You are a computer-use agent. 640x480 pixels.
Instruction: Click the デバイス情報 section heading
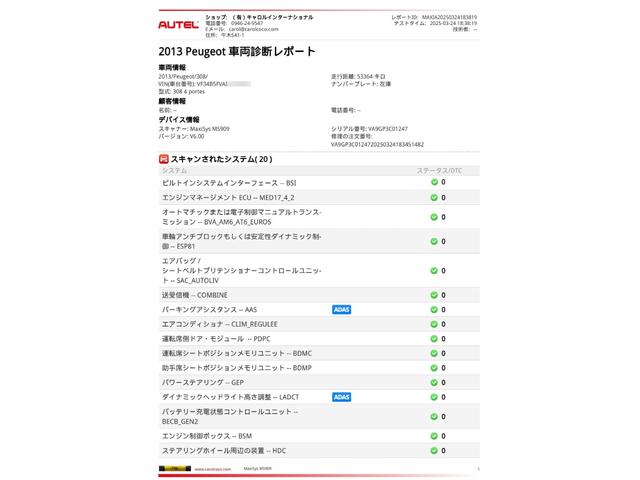coord(179,120)
